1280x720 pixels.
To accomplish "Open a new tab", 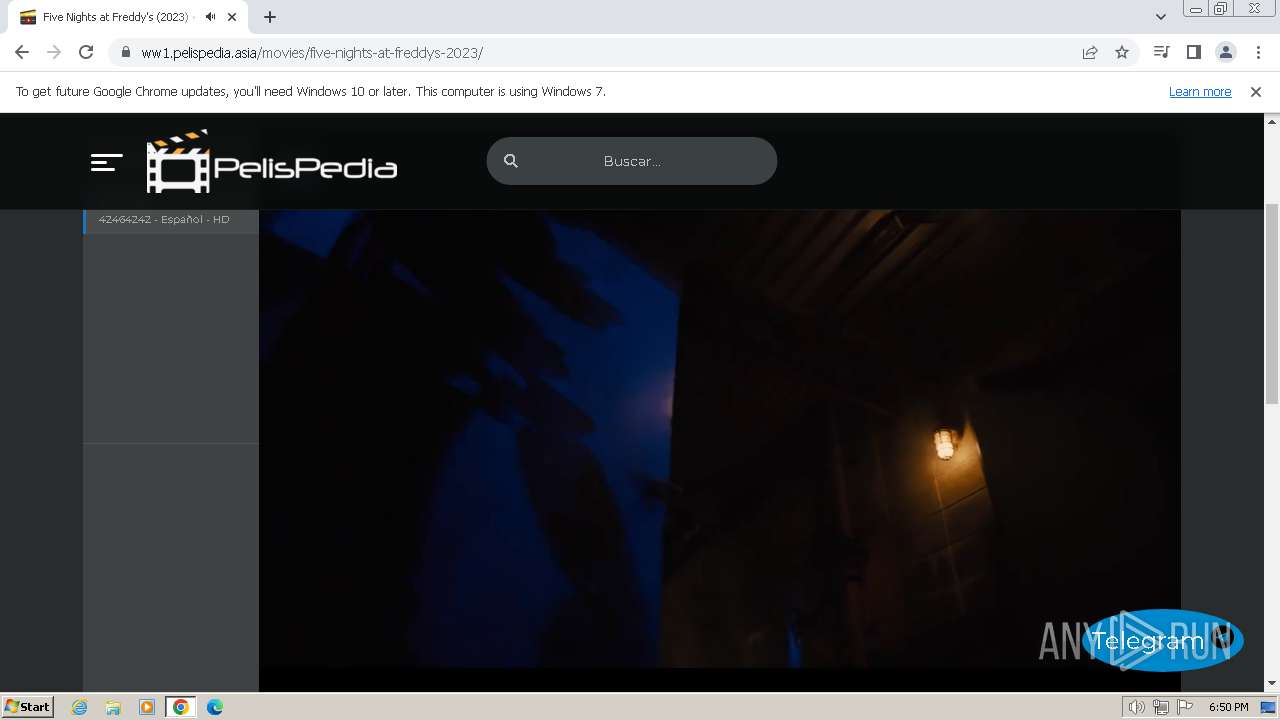I will (x=270, y=17).
